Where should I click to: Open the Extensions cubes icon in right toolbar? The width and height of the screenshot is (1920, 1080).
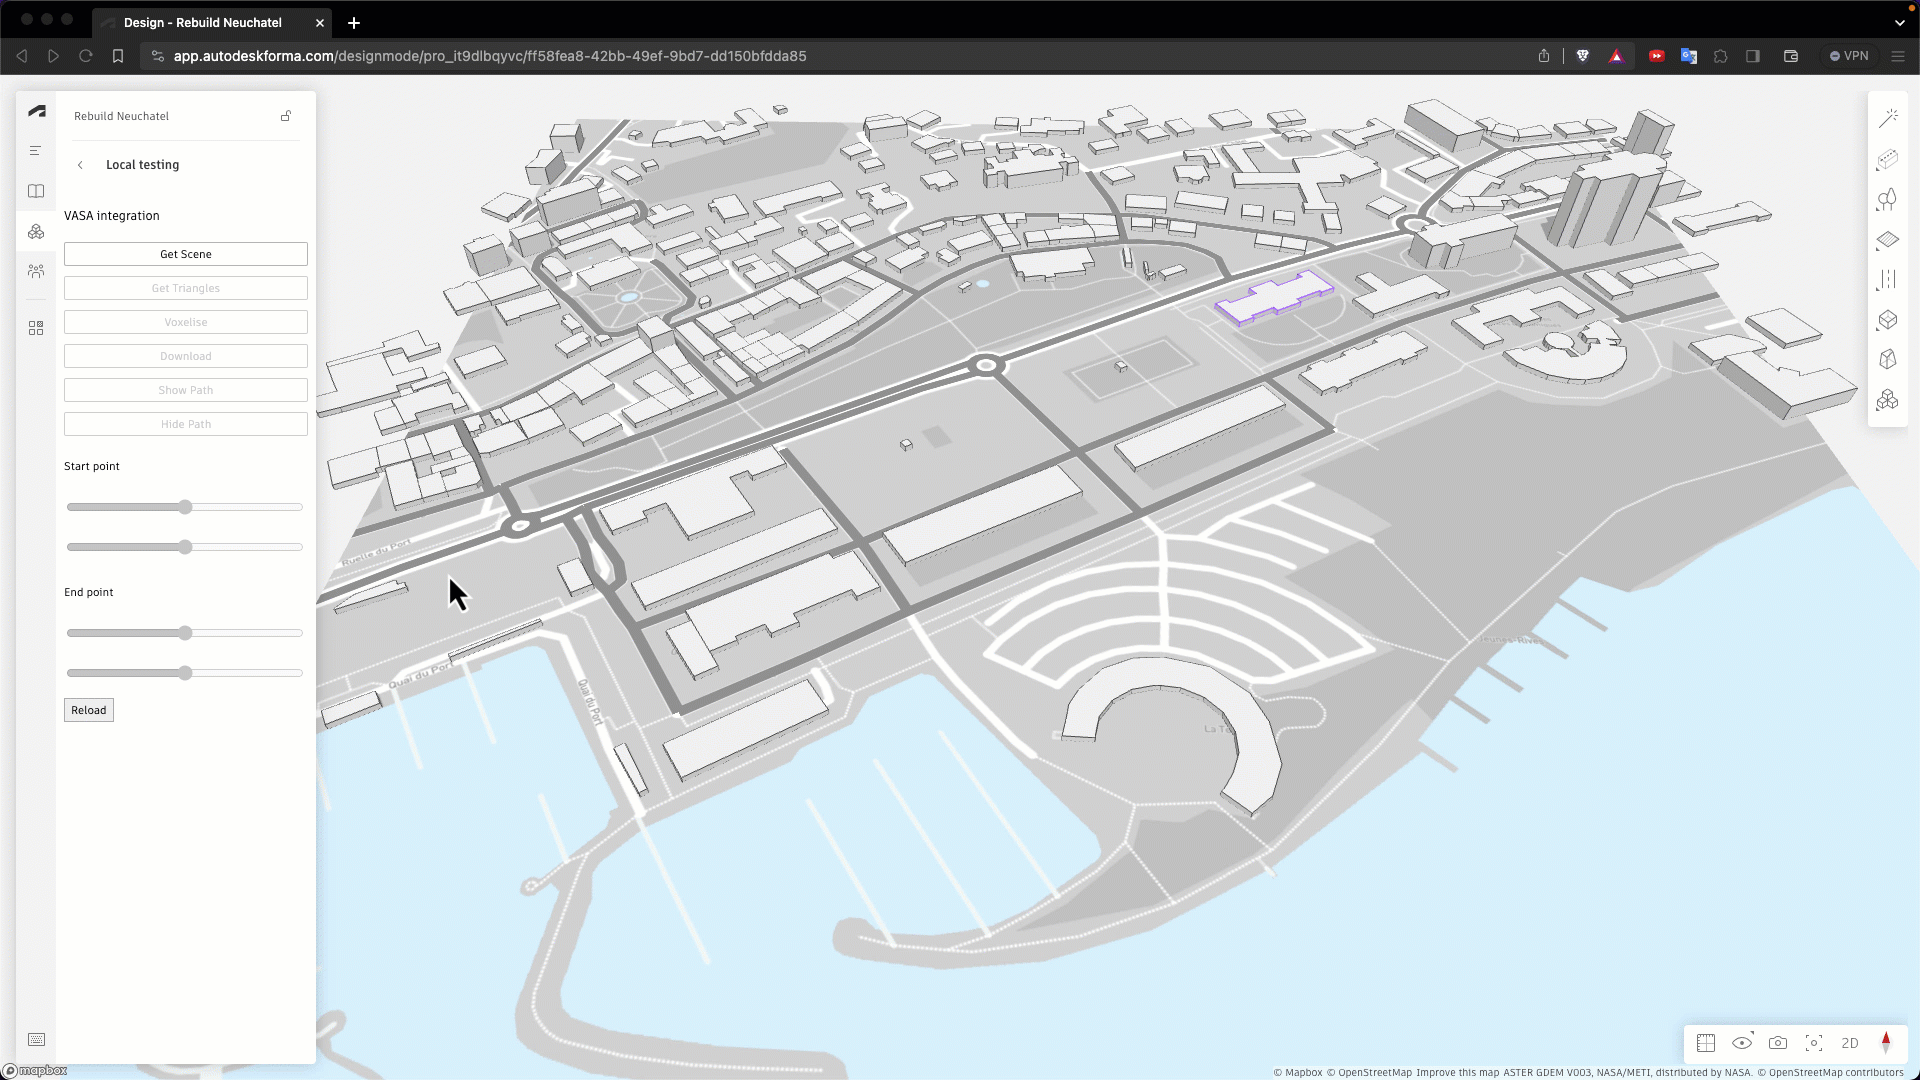tap(1888, 400)
